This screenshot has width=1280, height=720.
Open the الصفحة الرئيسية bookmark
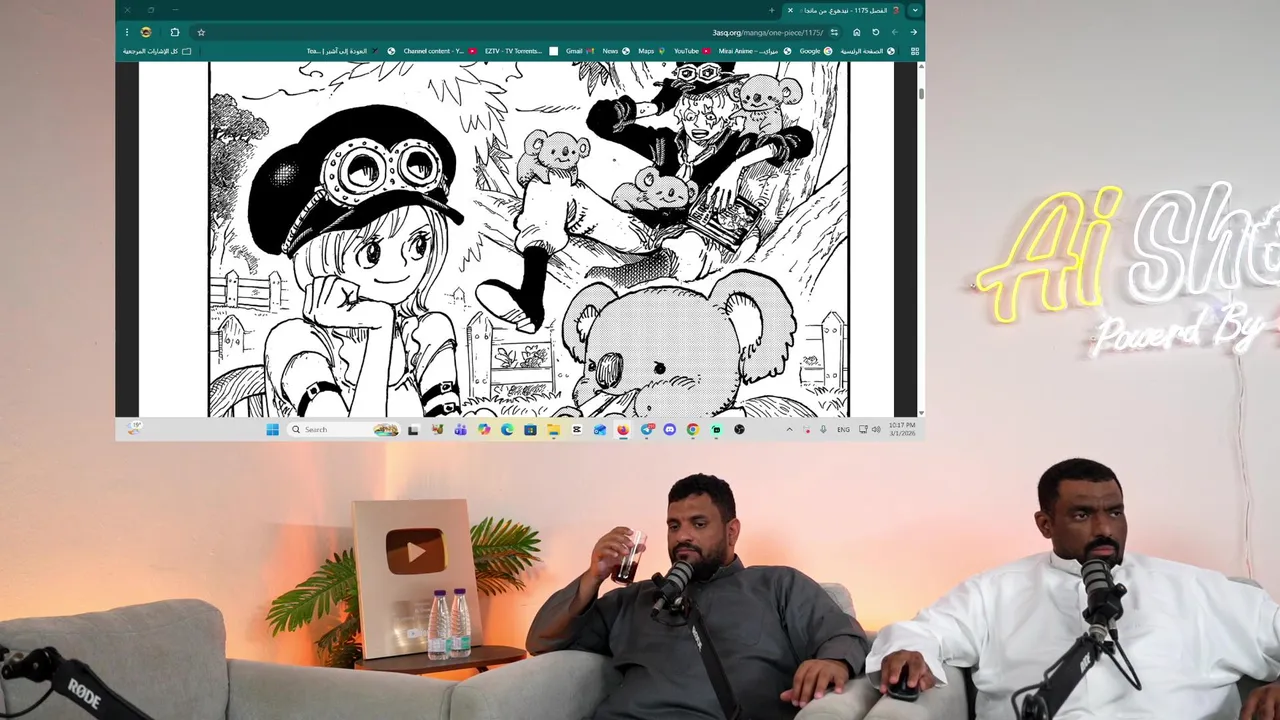pyautogui.click(x=868, y=51)
